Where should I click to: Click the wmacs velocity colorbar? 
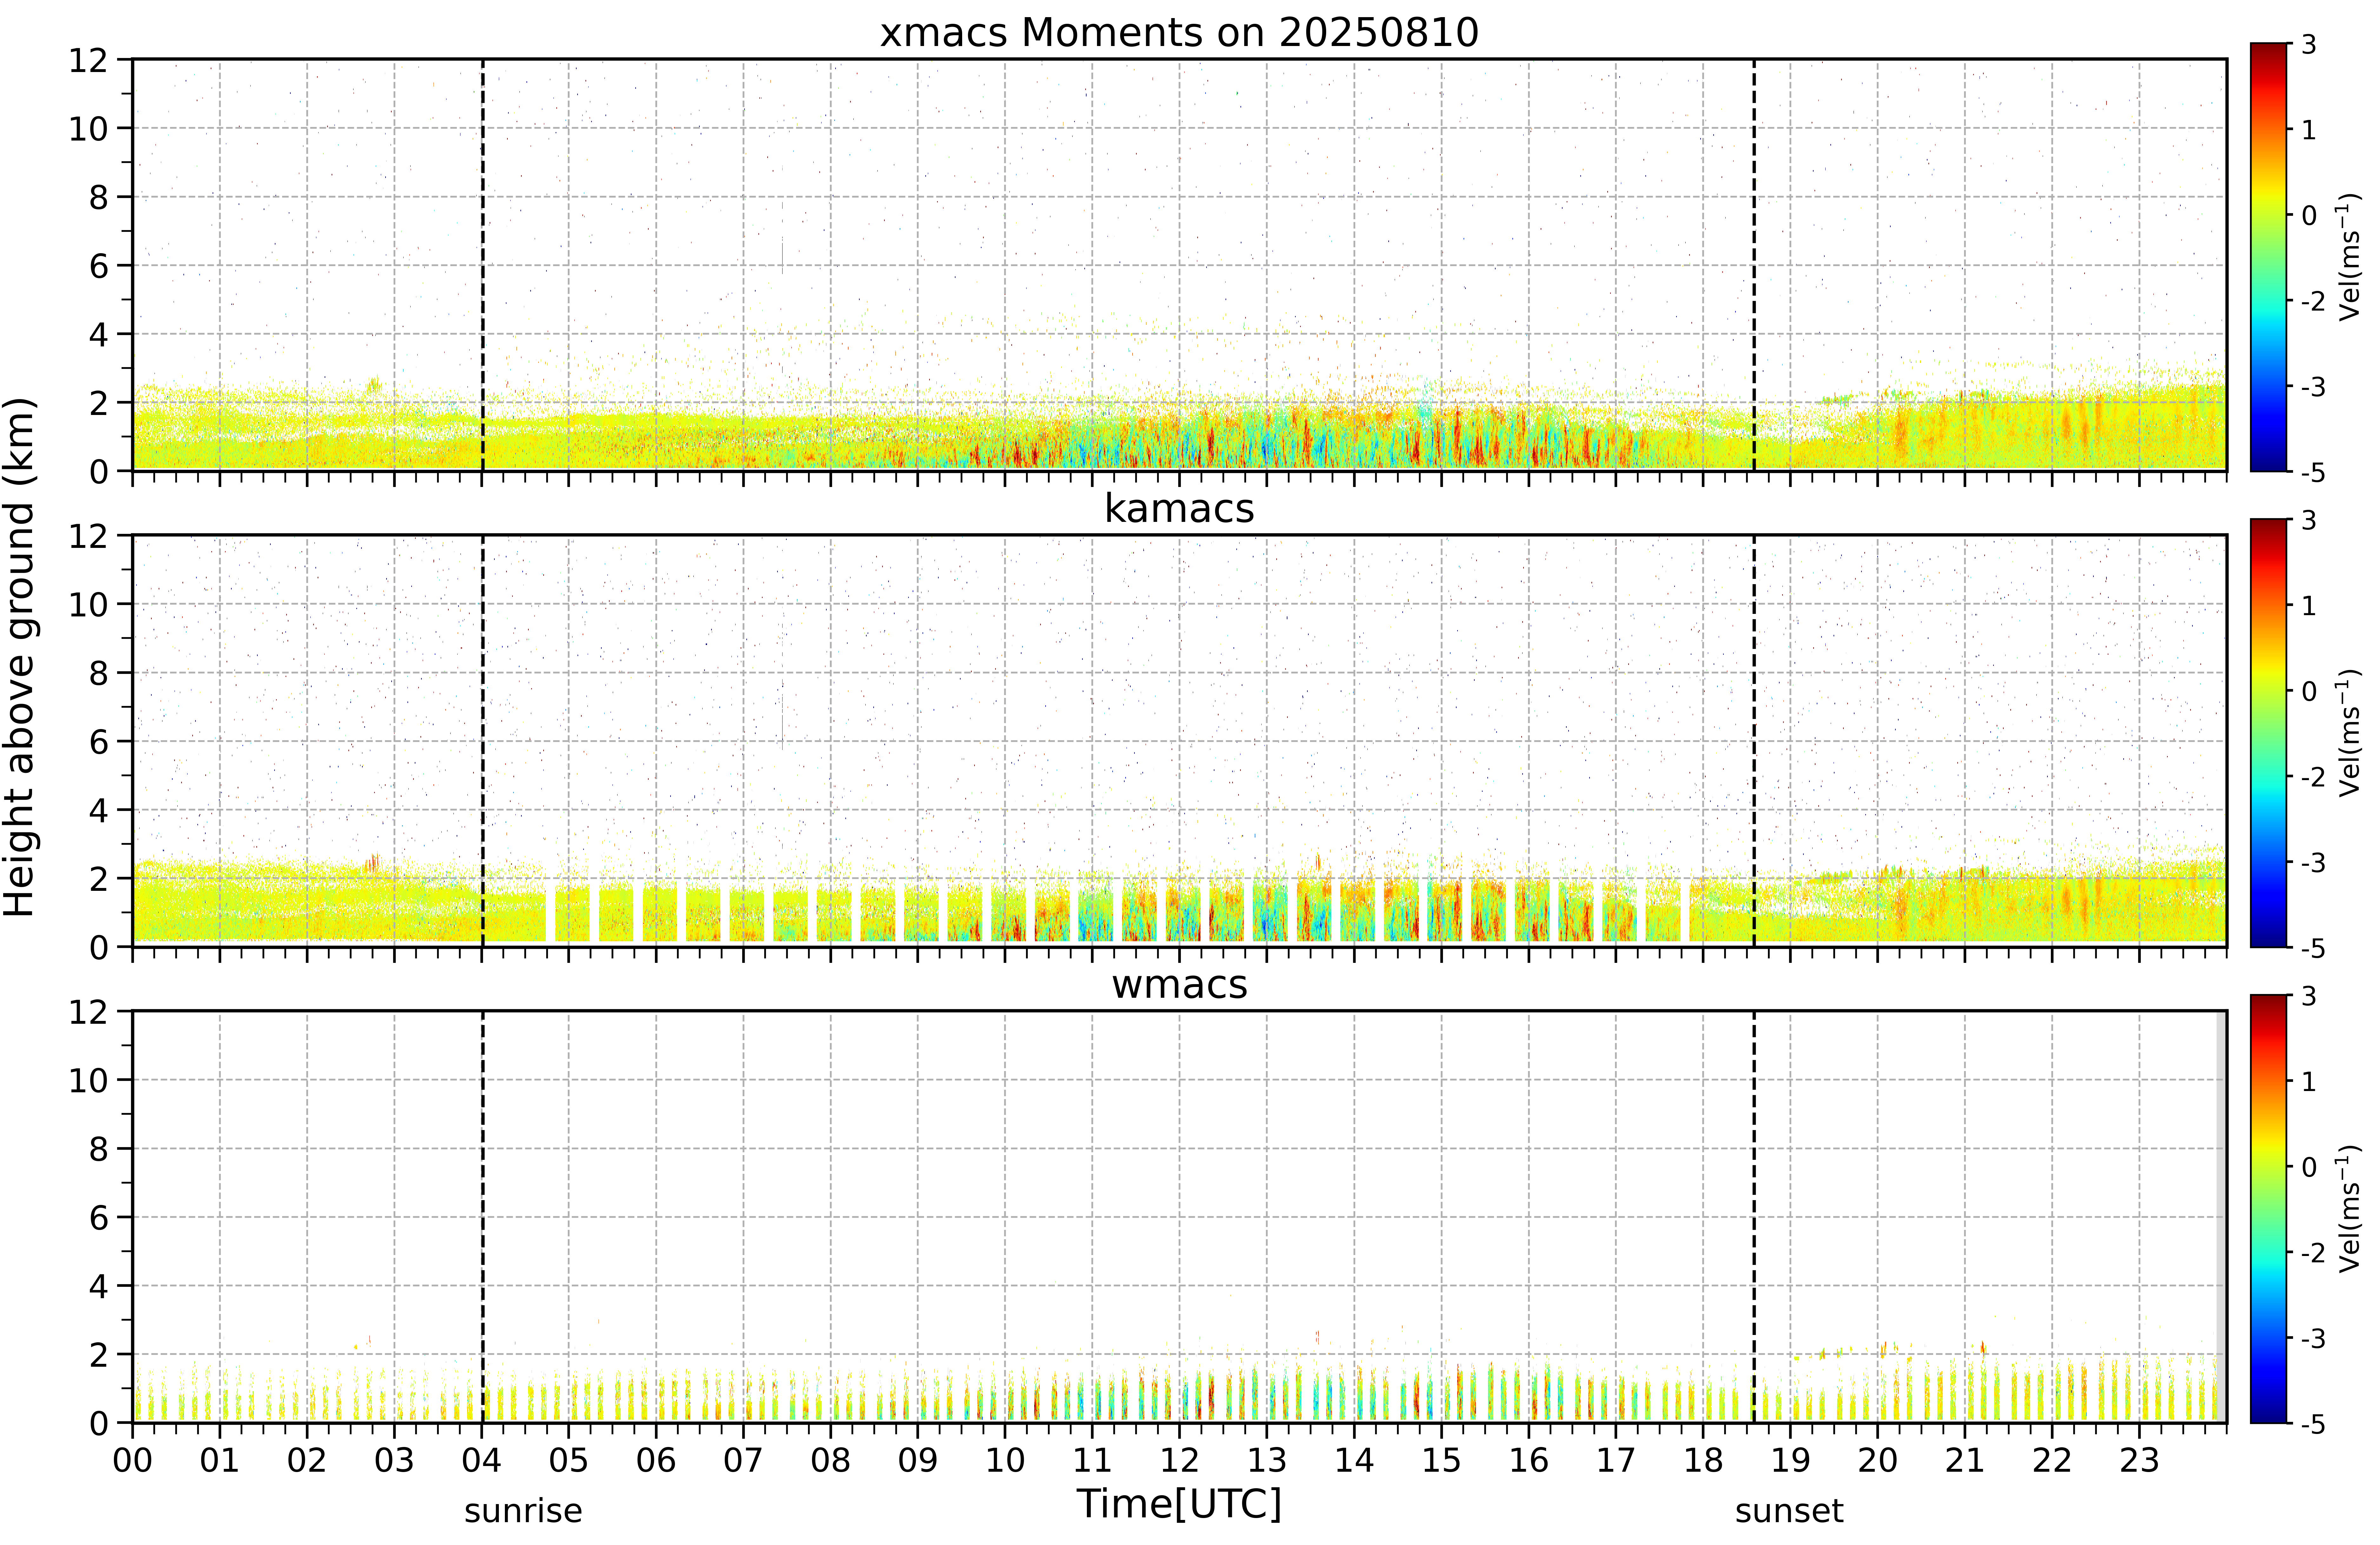coord(2269,1209)
